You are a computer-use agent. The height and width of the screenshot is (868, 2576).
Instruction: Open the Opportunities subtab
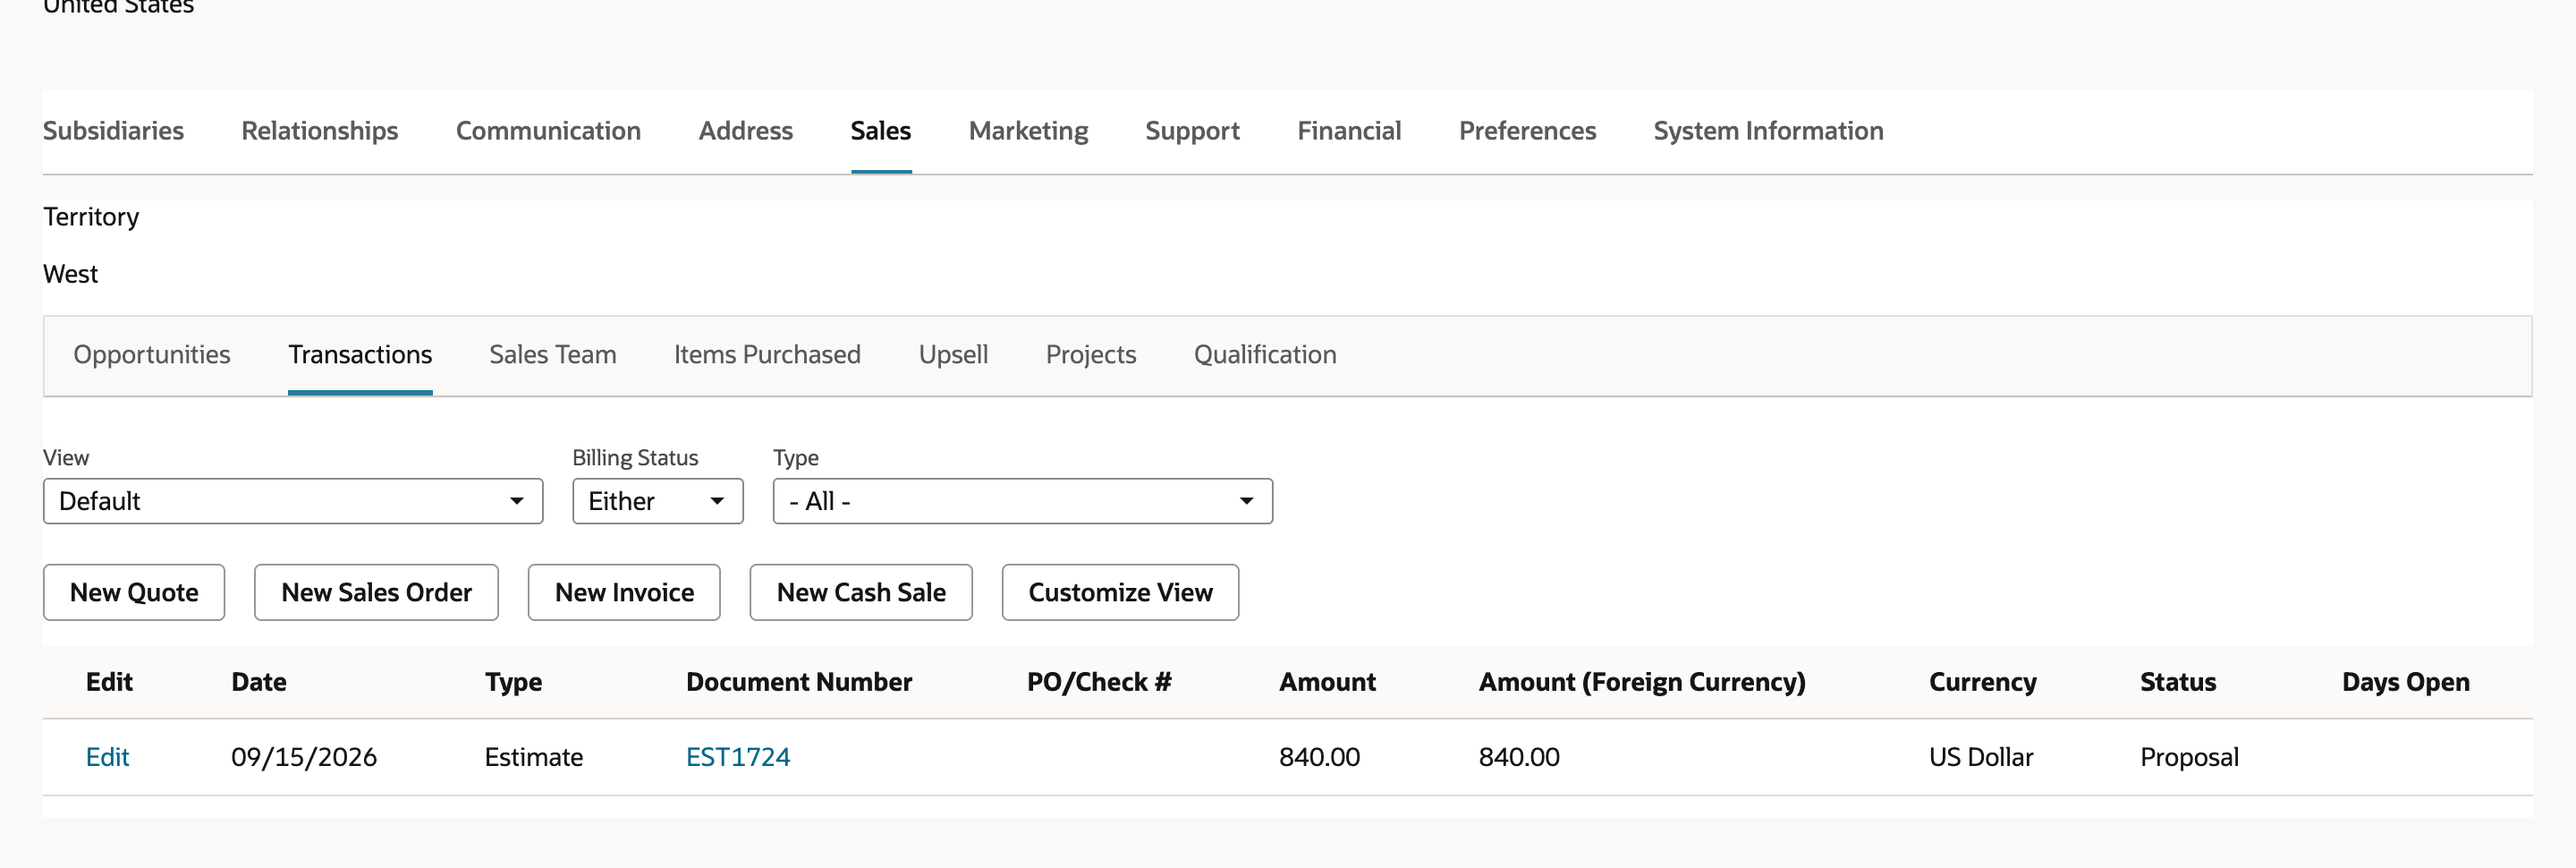152,355
